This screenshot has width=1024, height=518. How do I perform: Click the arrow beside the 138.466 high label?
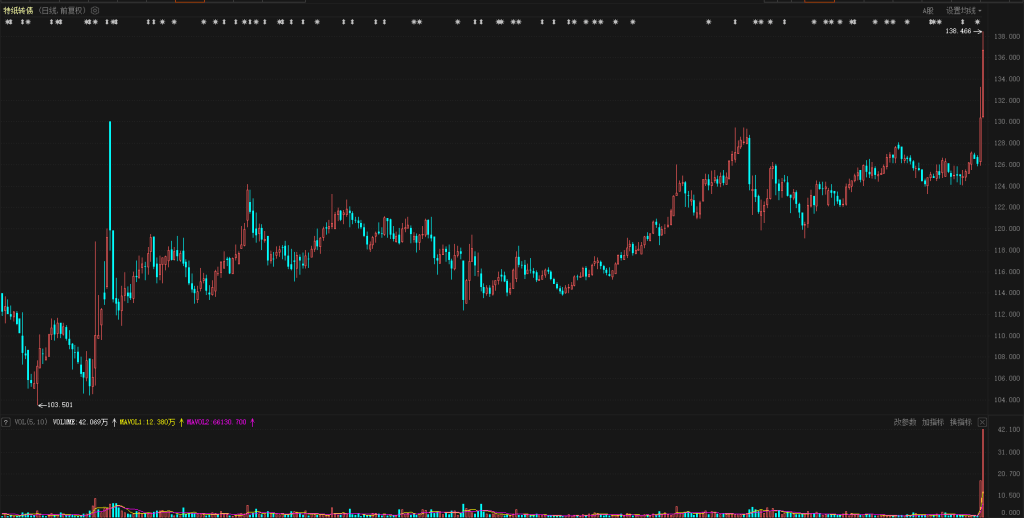(x=979, y=32)
